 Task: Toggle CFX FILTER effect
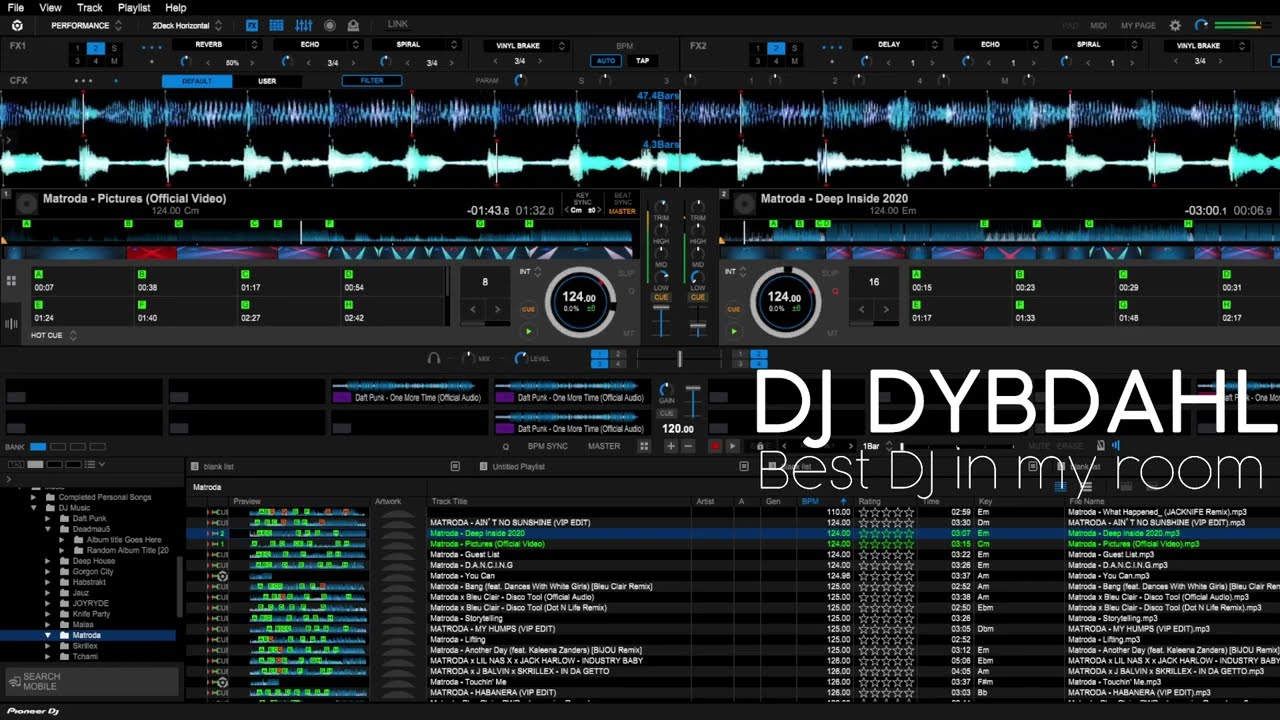tap(372, 80)
